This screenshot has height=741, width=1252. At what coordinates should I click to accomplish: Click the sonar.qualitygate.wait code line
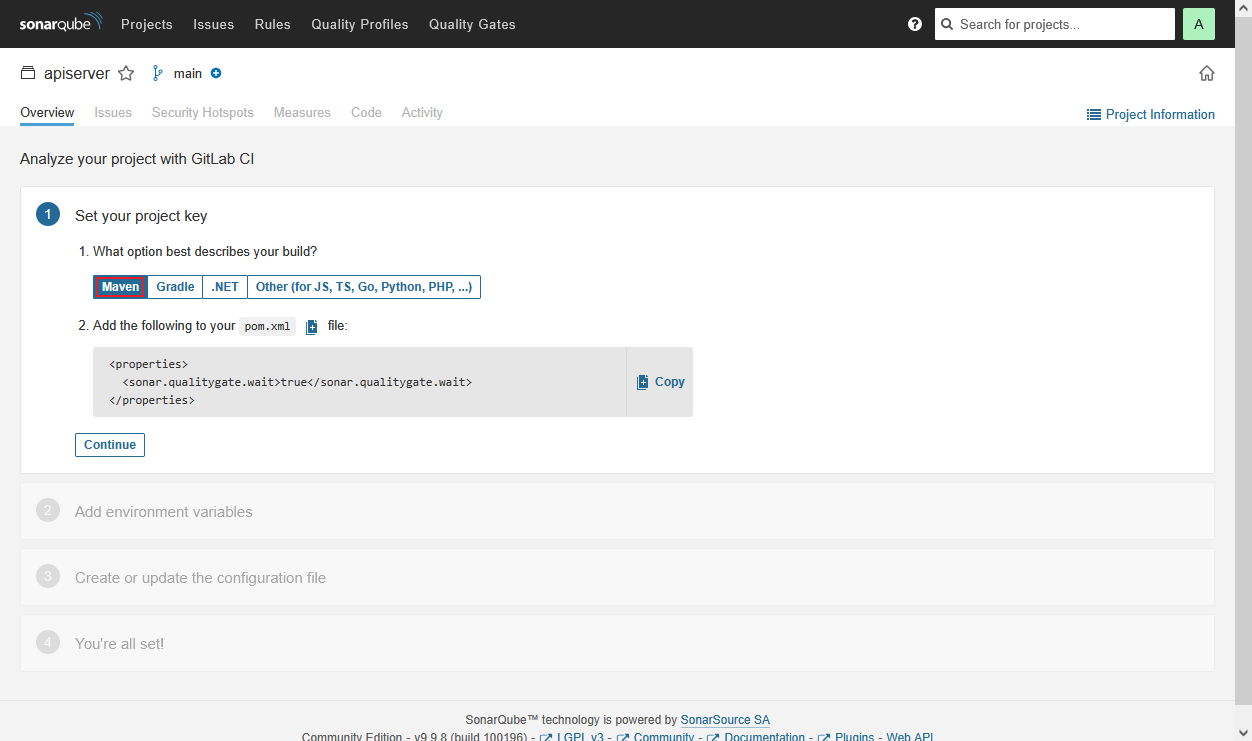pyautogui.click(x=297, y=382)
